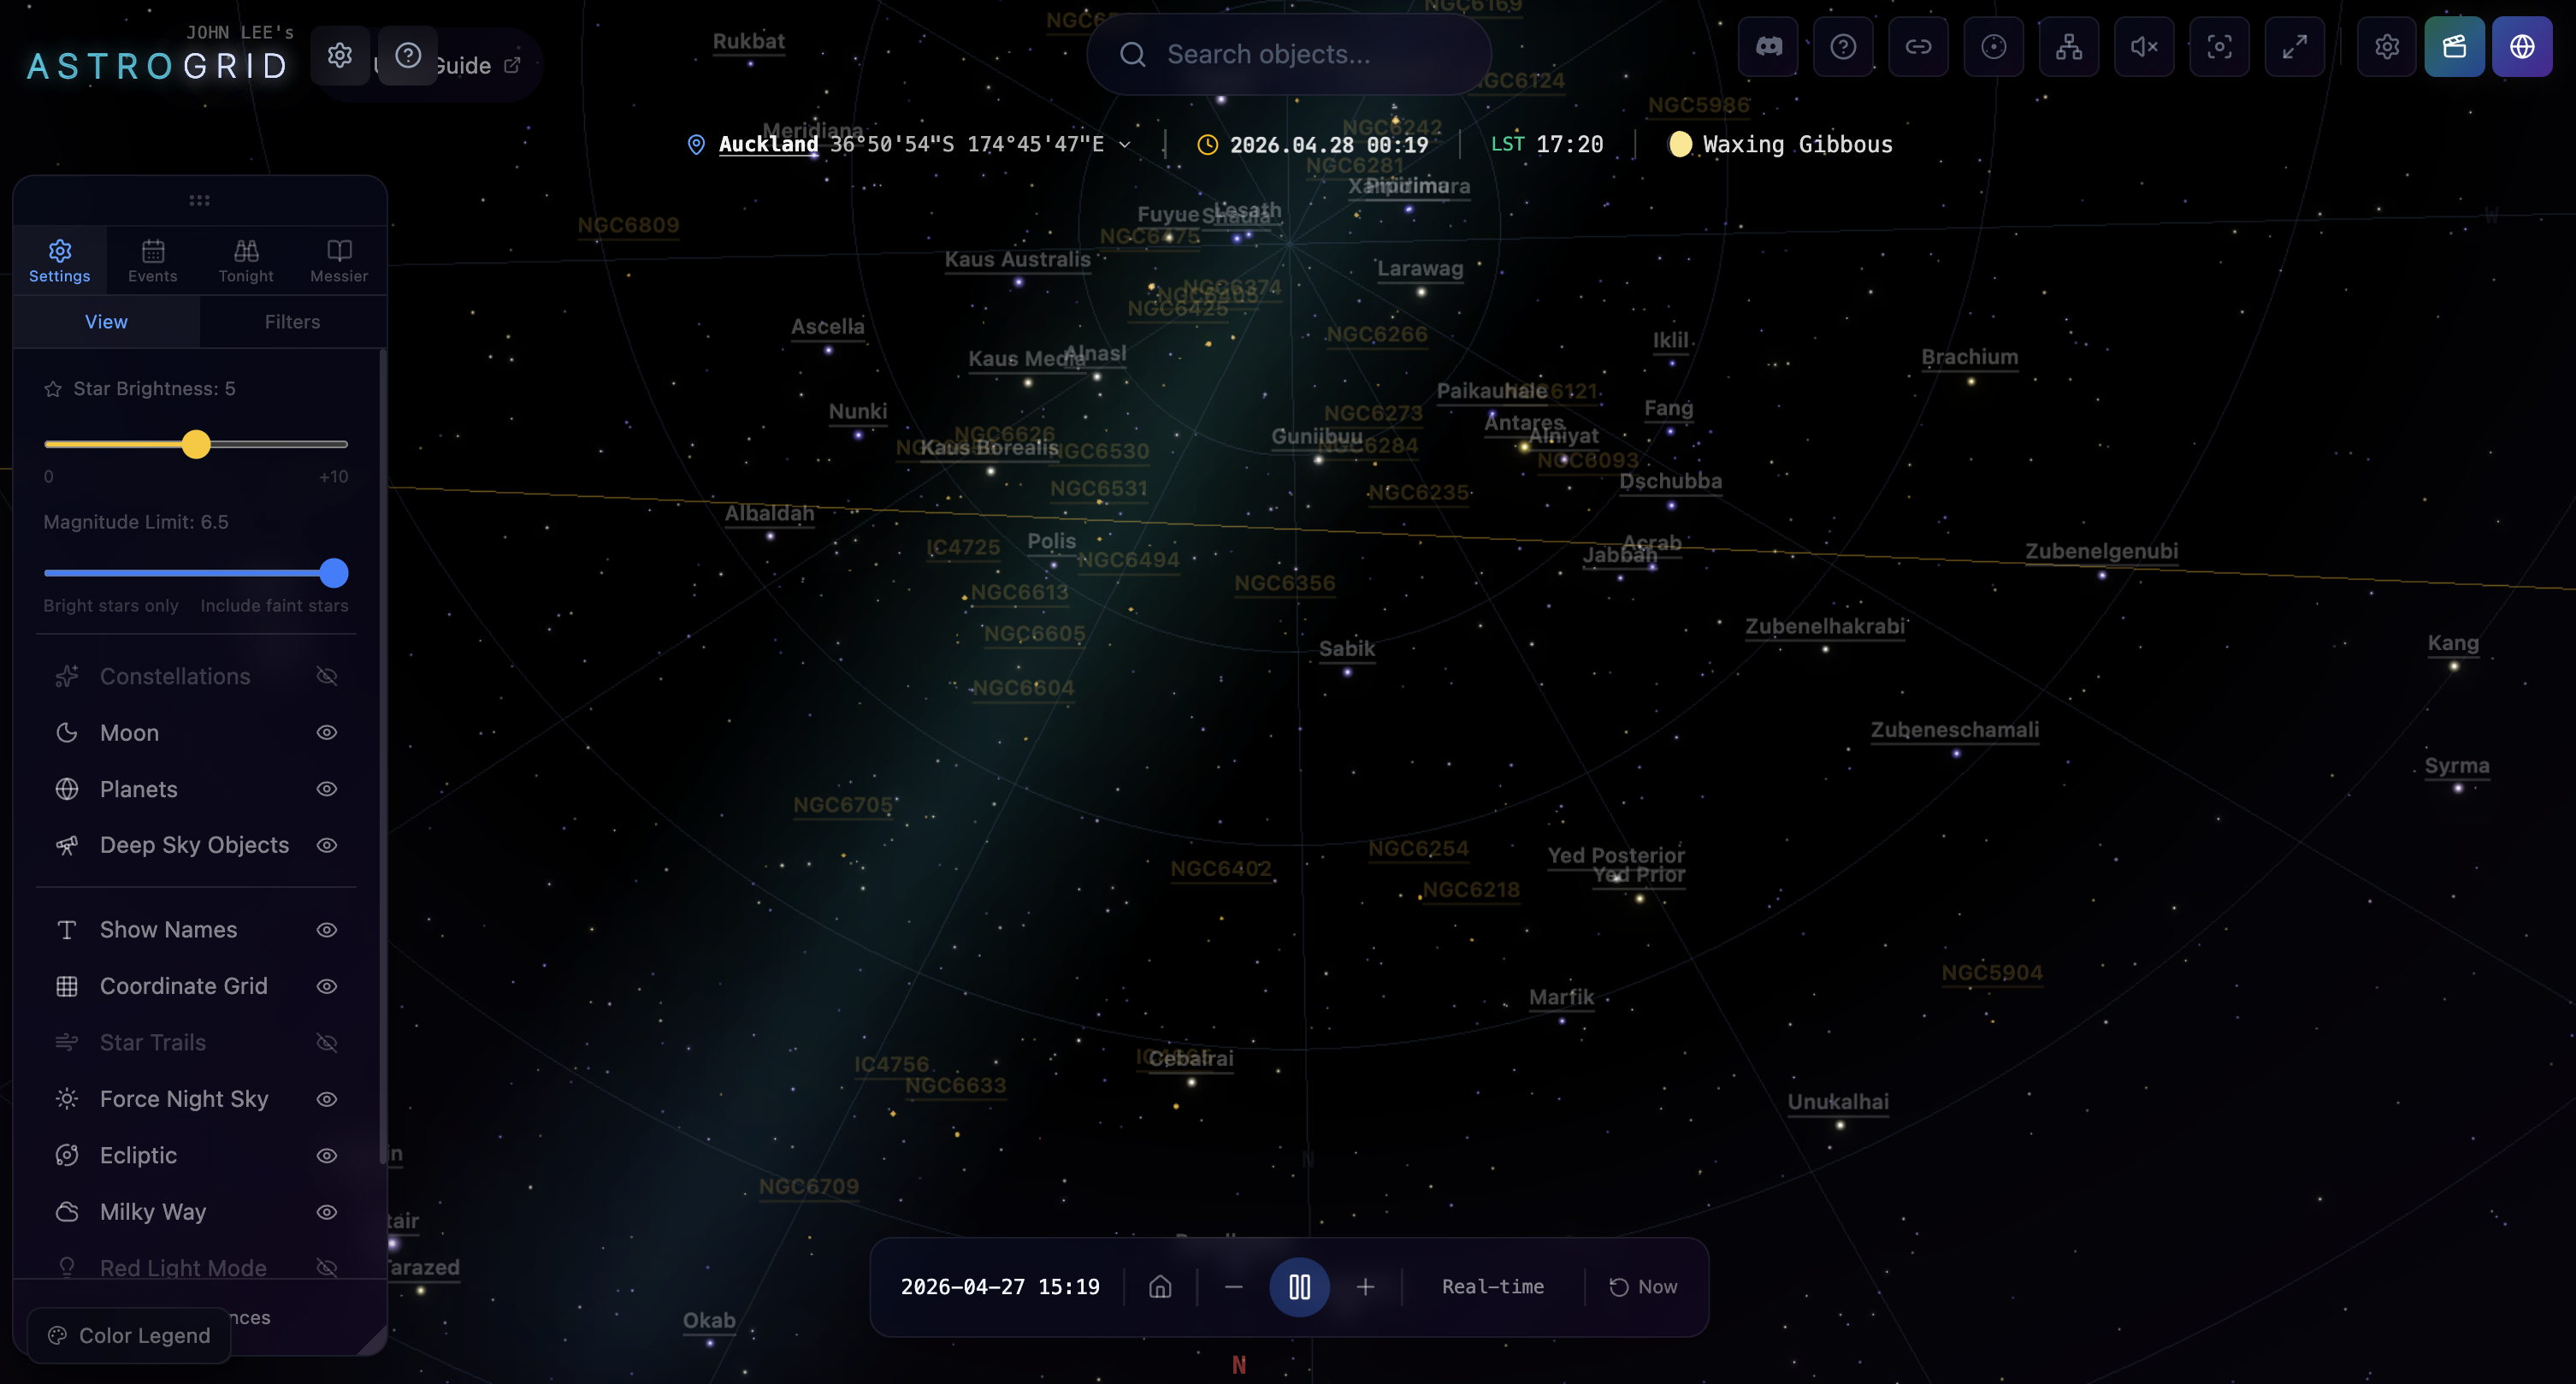2576x1384 pixels.
Task: Expand the Auckland location dropdown
Action: point(1125,144)
